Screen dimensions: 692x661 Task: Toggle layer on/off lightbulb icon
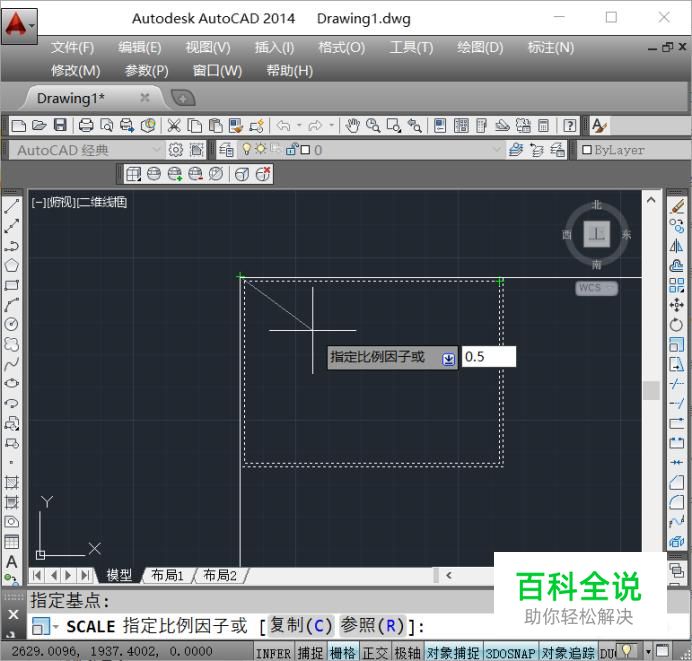pos(247,149)
